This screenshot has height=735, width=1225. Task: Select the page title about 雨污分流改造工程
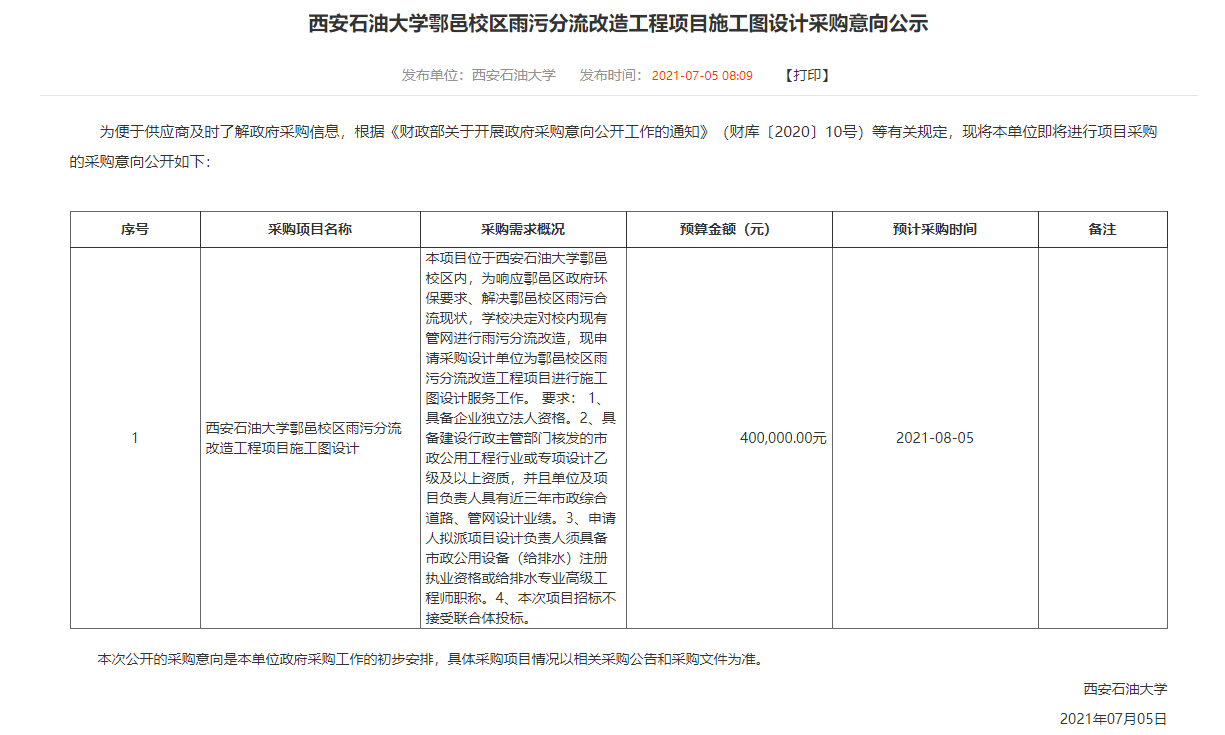pyautogui.click(x=619, y=24)
